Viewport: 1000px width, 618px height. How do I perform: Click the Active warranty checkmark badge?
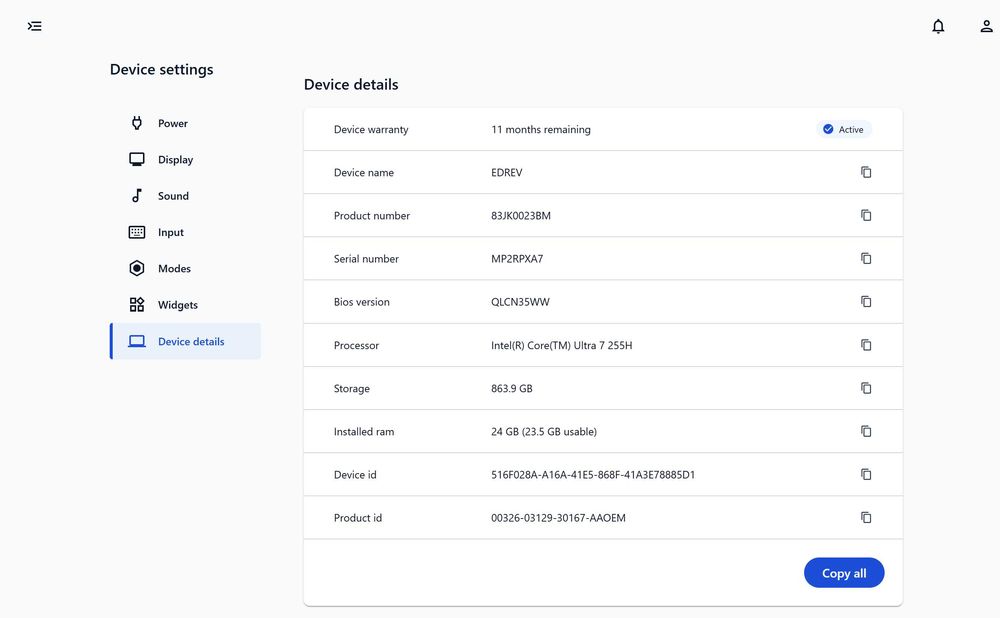(x=844, y=129)
